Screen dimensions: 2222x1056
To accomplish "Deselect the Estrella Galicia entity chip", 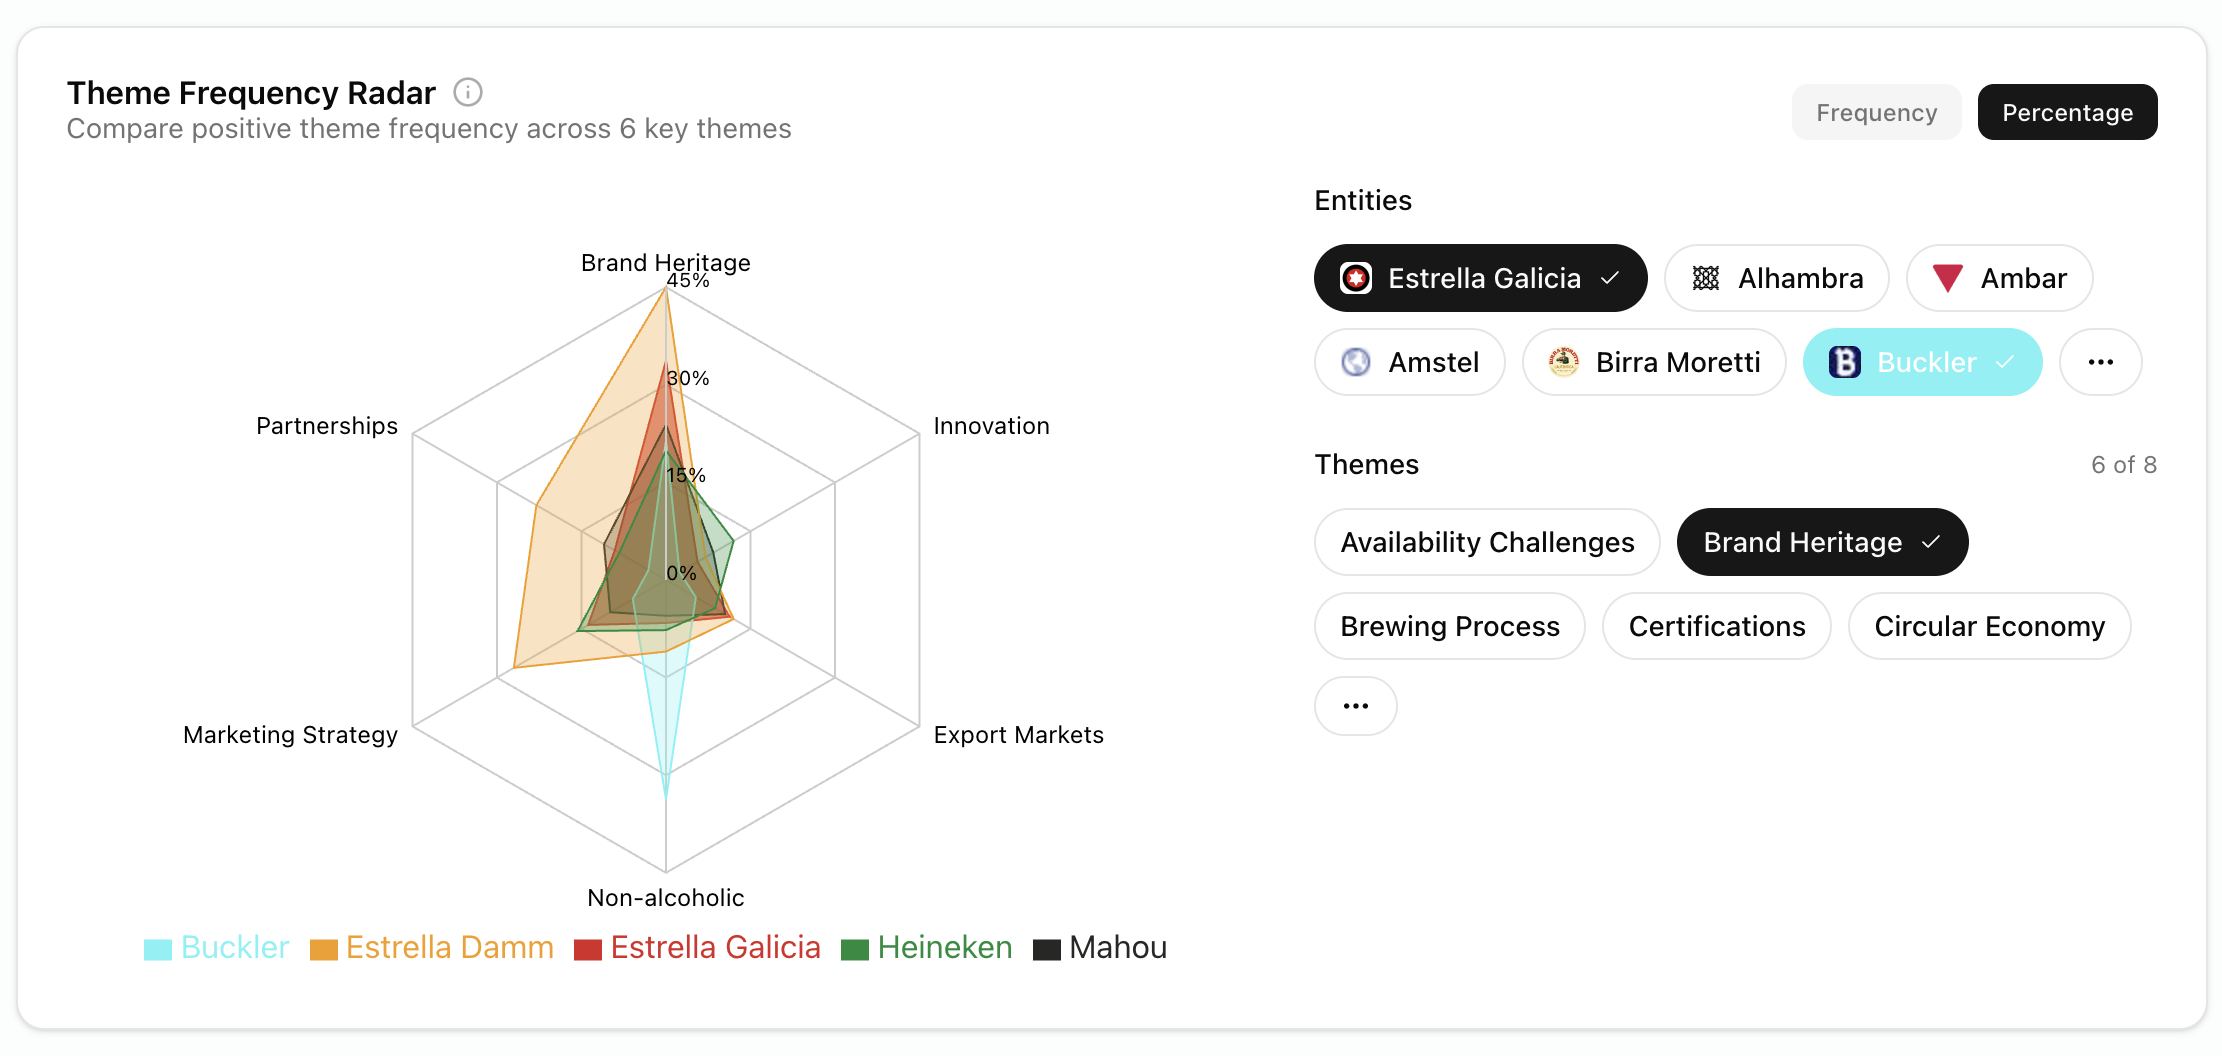I will coord(1480,278).
